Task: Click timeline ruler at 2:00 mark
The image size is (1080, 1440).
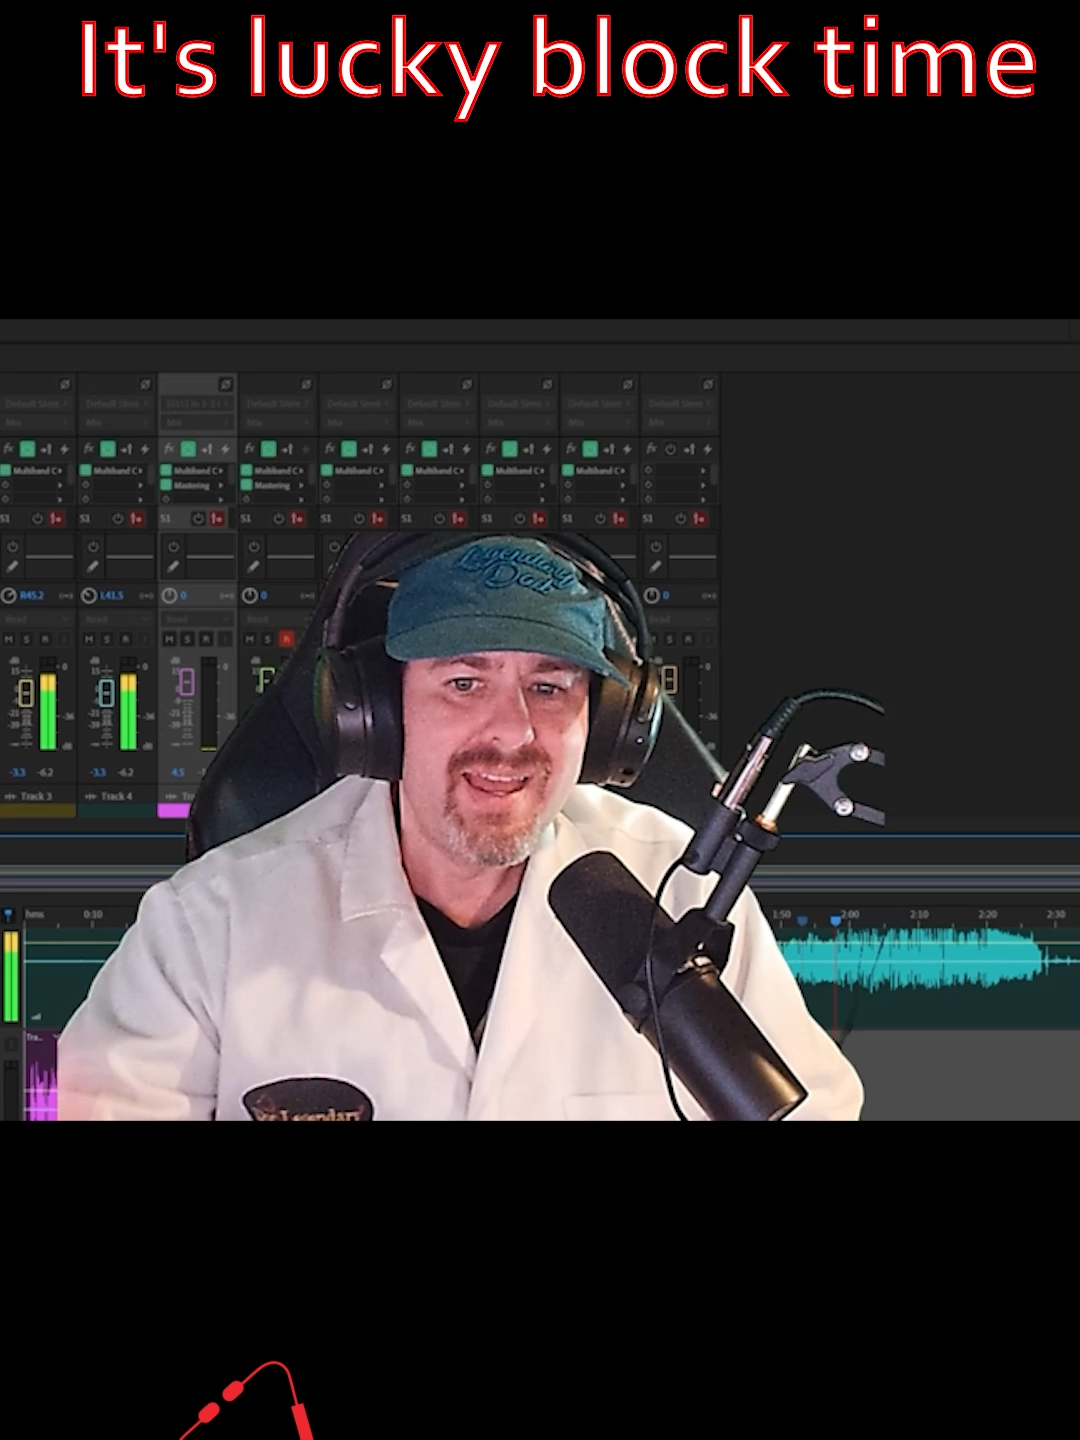Action: (x=850, y=914)
